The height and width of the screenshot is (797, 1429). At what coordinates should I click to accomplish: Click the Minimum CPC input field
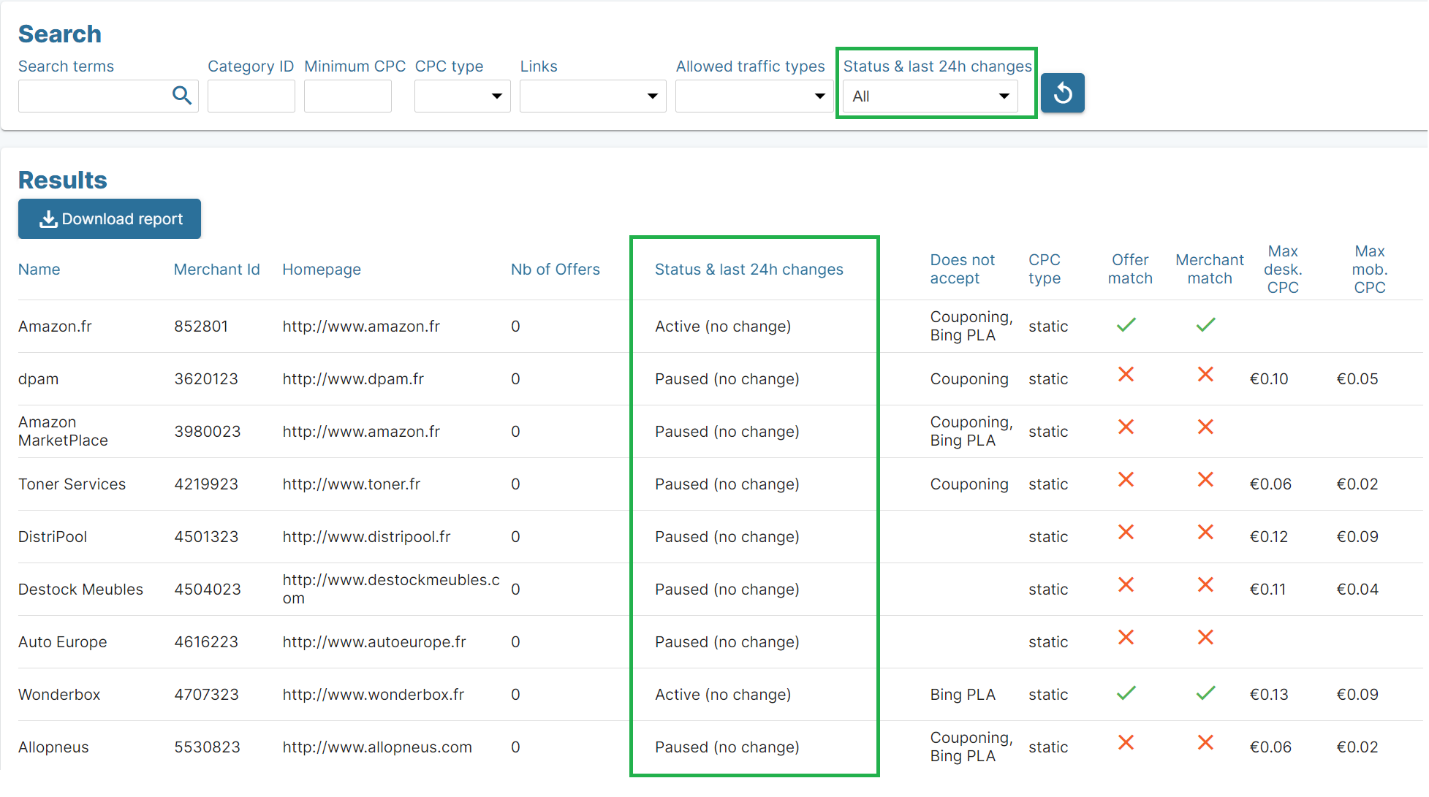coord(347,96)
